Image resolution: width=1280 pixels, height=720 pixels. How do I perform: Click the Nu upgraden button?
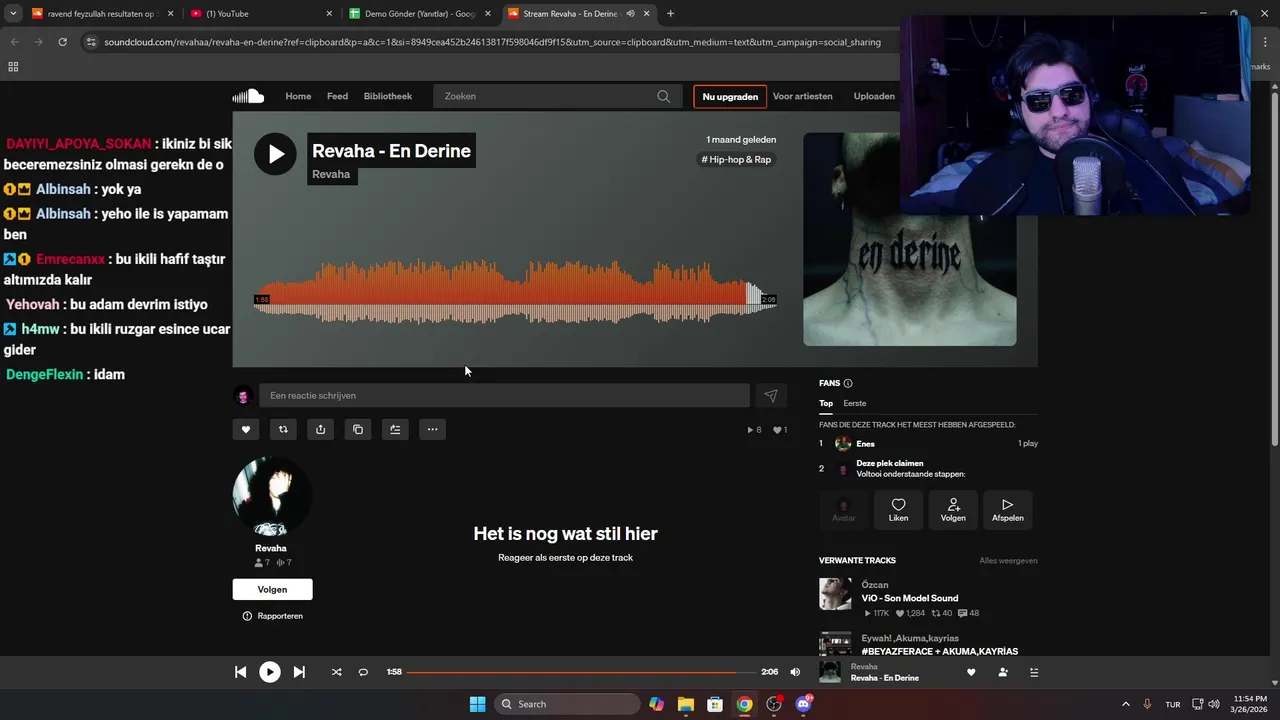(x=730, y=97)
